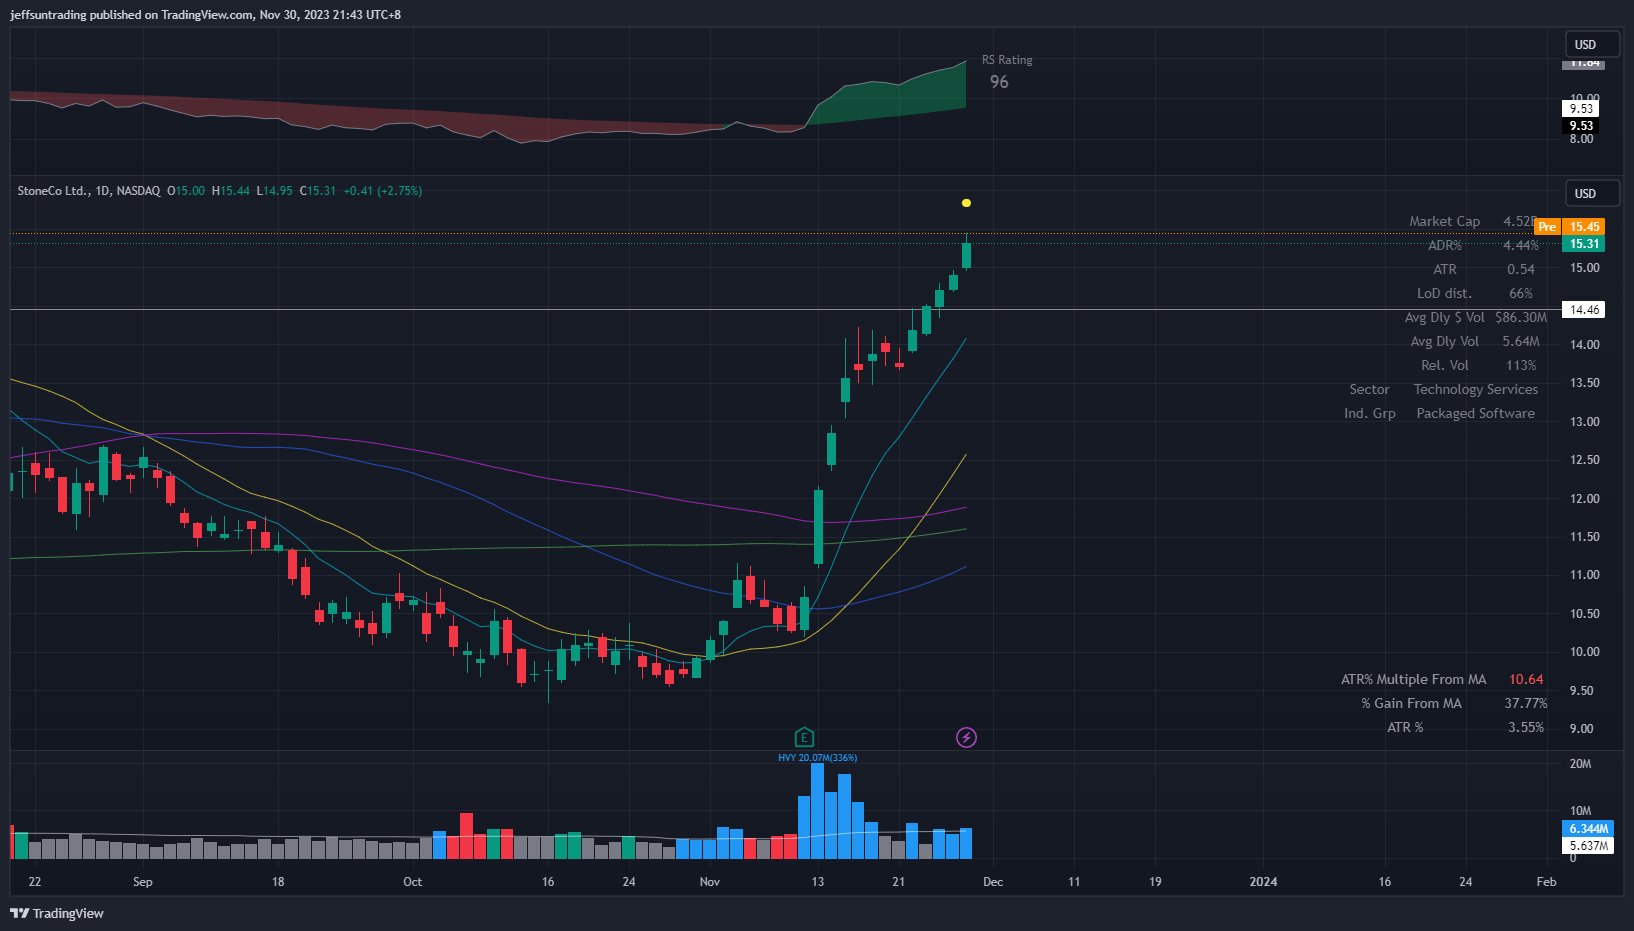1634x931 pixels.
Task: Click the 2024 label on the date axis
Action: pos(1264,882)
